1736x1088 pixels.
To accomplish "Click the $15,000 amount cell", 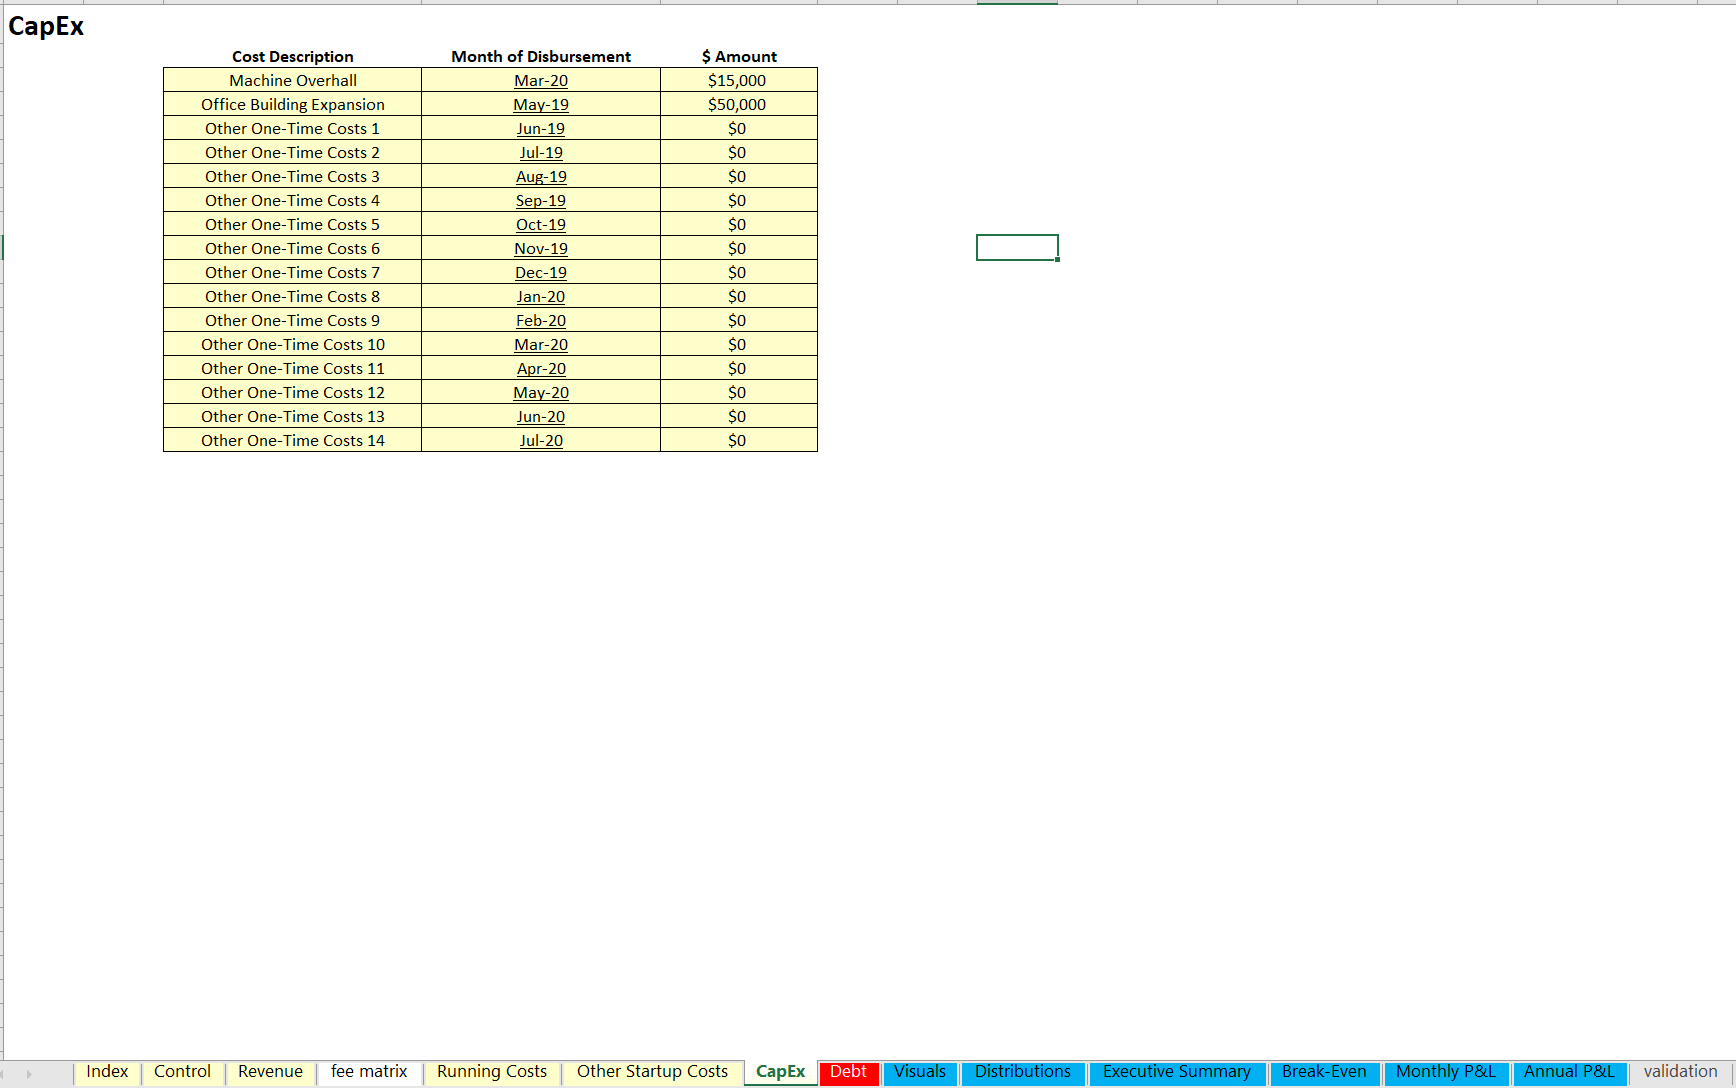I will pos(738,80).
